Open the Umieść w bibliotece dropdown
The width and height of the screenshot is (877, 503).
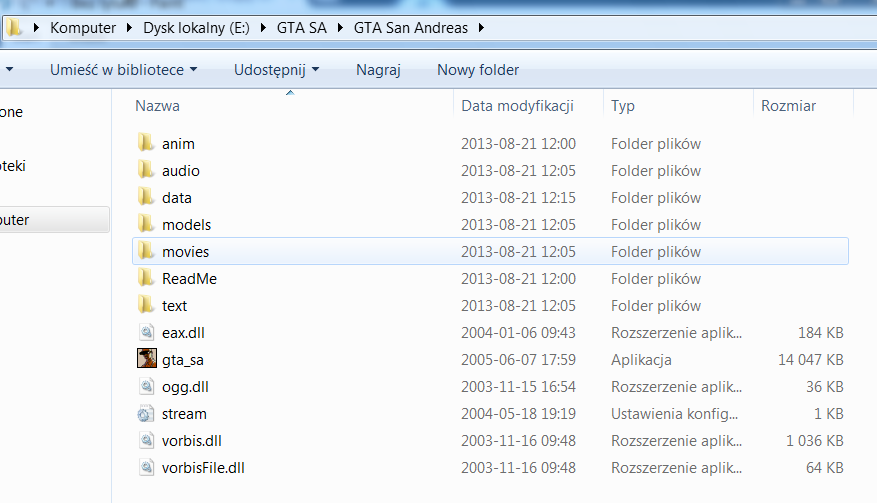[124, 70]
